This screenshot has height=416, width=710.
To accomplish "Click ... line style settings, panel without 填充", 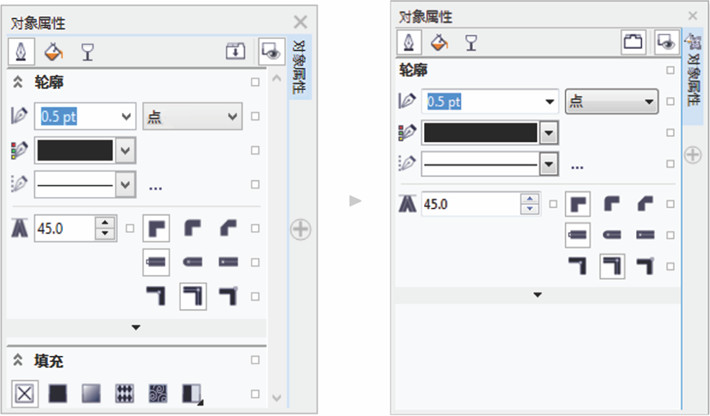I will (577, 167).
